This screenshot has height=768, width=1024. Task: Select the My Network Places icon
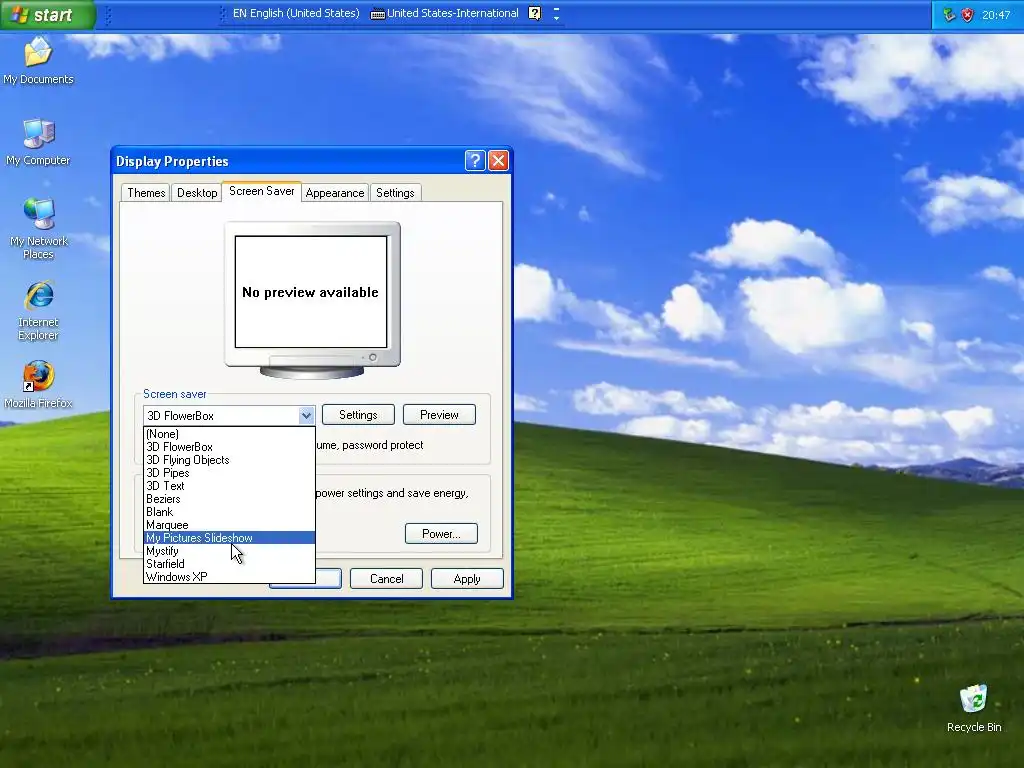pos(38,229)
